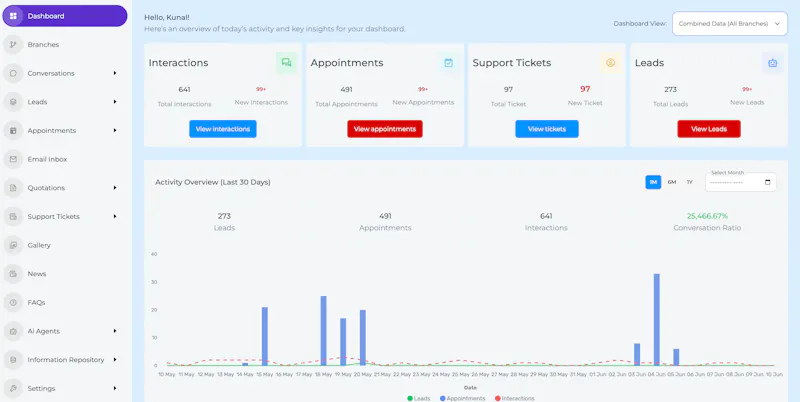This screenshot has width=800, height=402.
Task: Click the Settings wrench icon
Action: (x=13, y=388)
